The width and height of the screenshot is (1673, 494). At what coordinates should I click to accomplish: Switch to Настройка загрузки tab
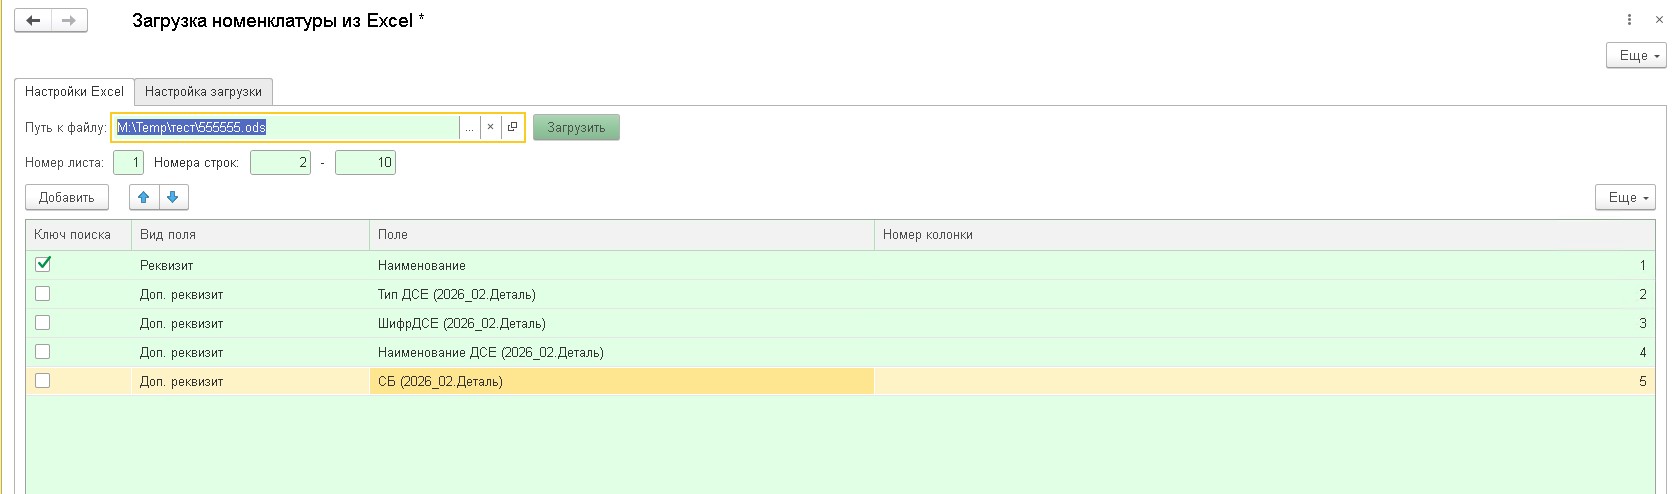point(203,91)
